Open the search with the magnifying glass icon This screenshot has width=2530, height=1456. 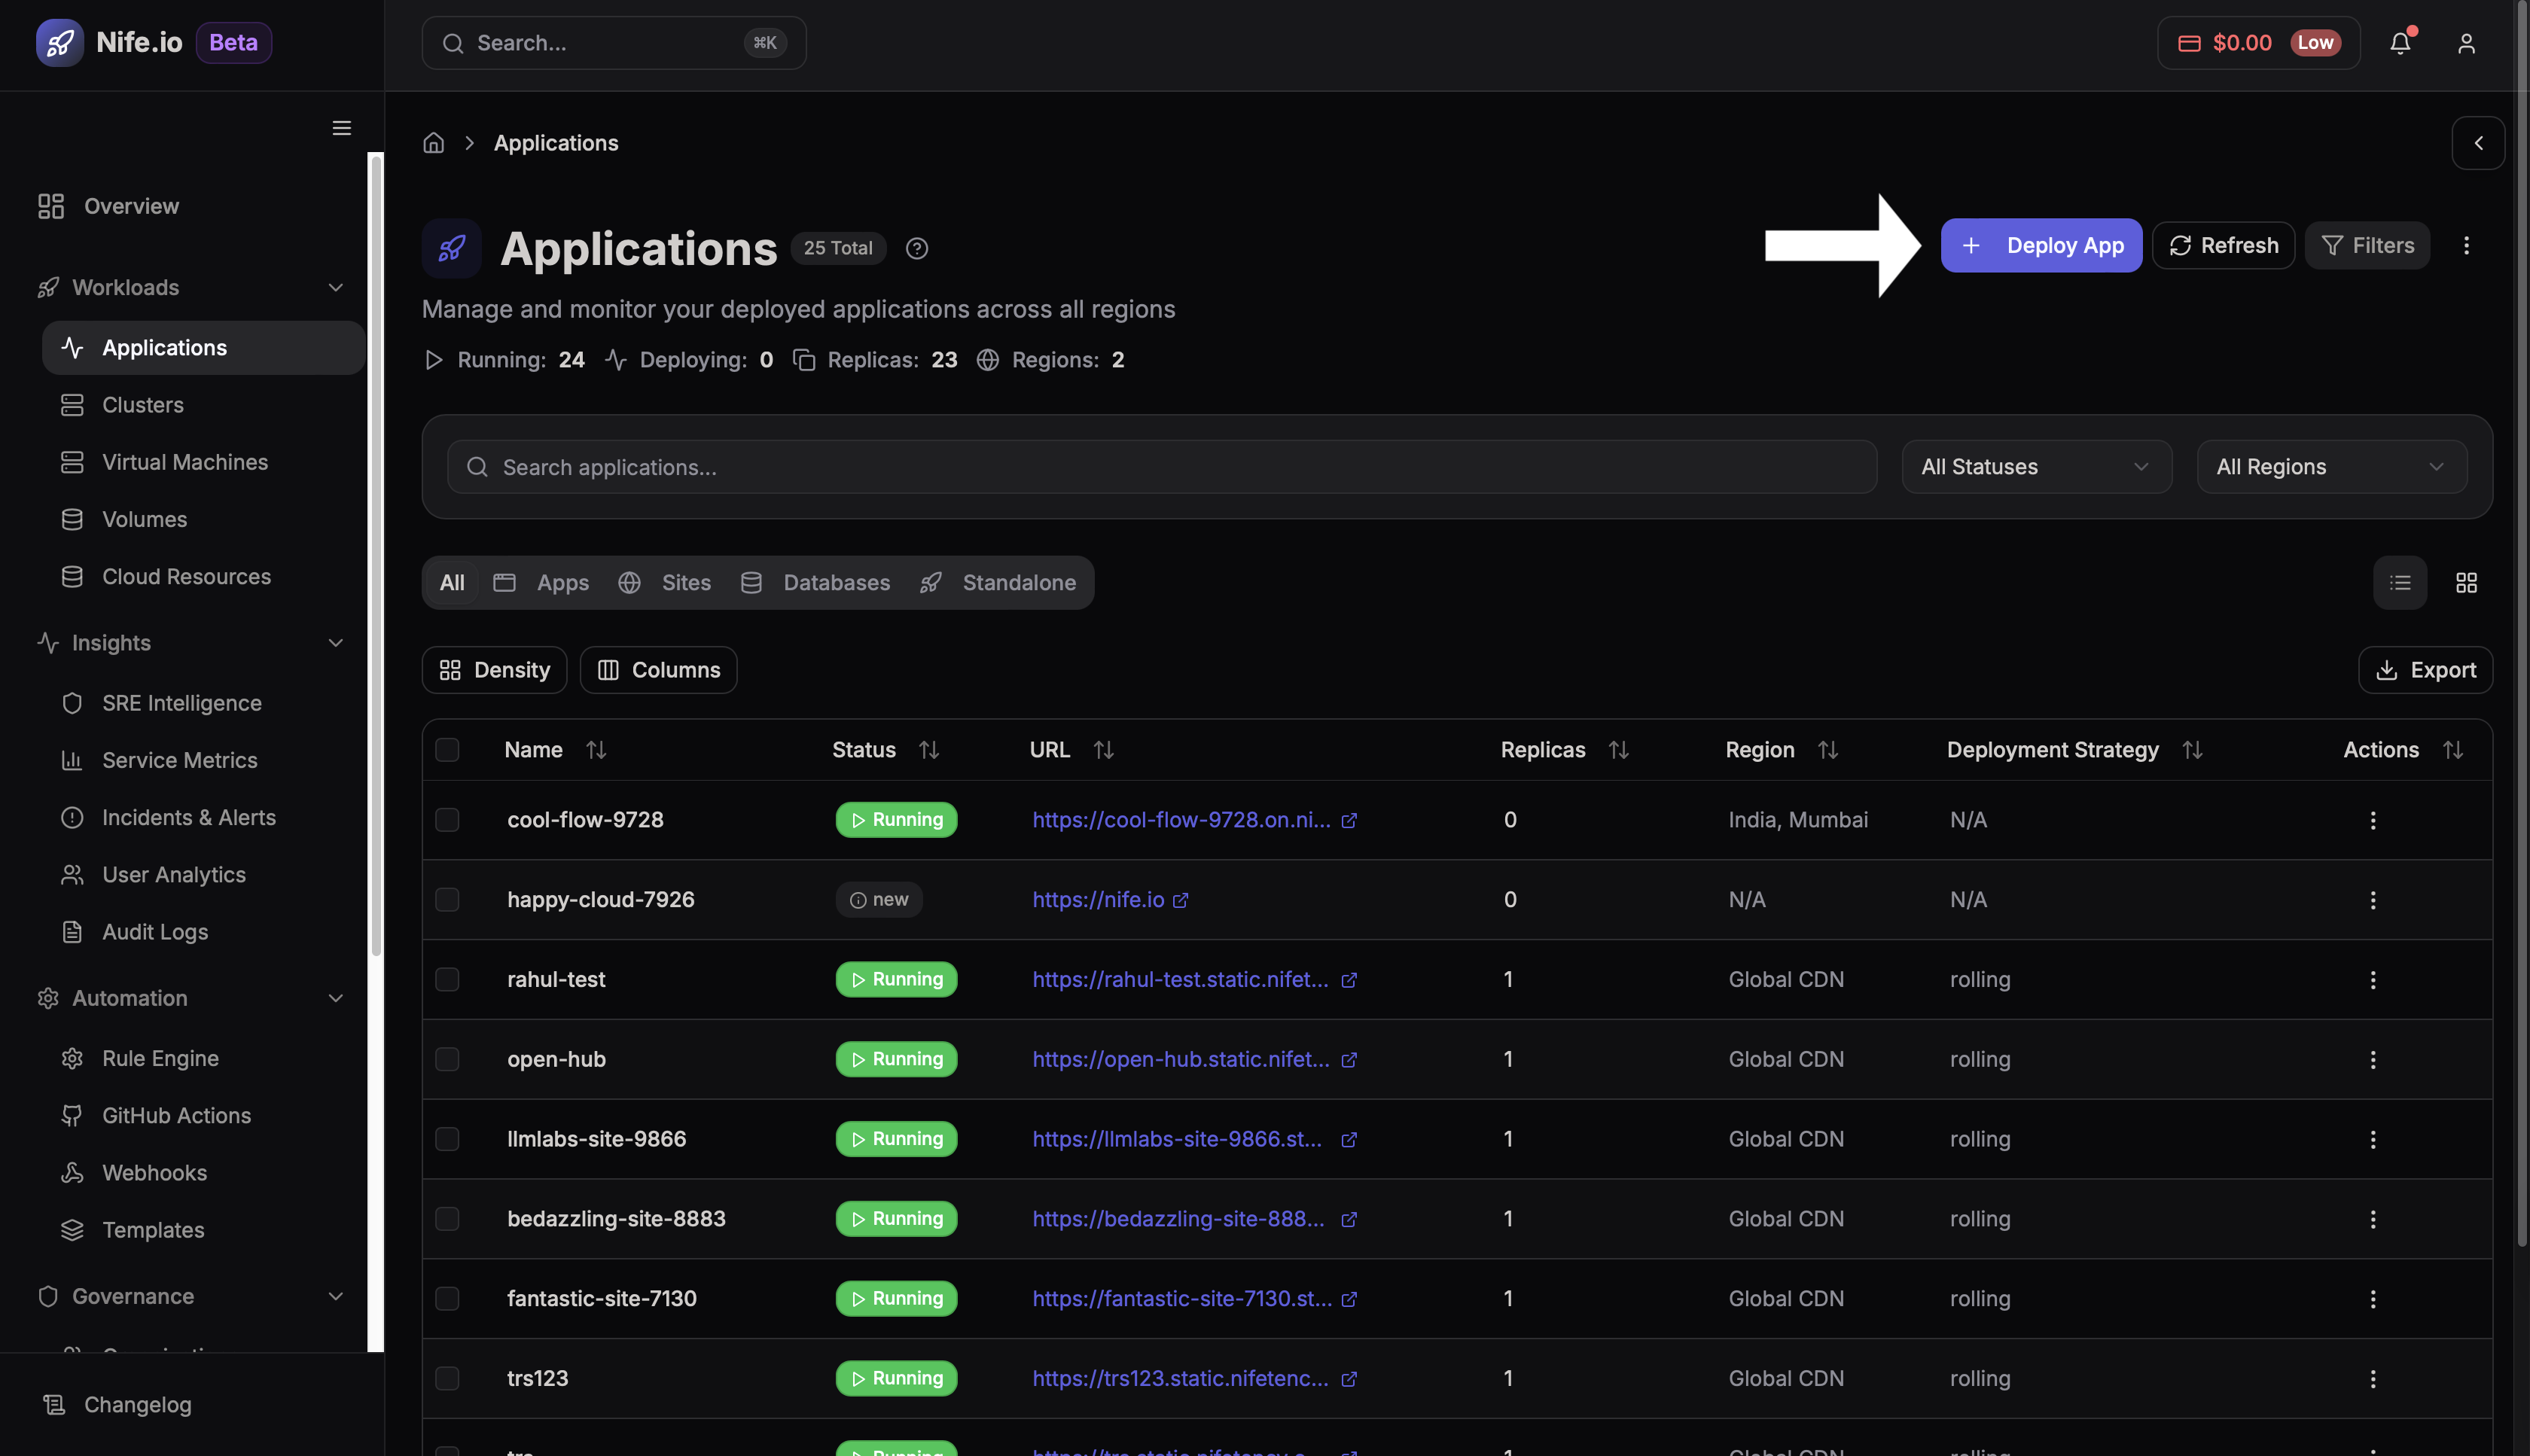click(x=454, y=43)
